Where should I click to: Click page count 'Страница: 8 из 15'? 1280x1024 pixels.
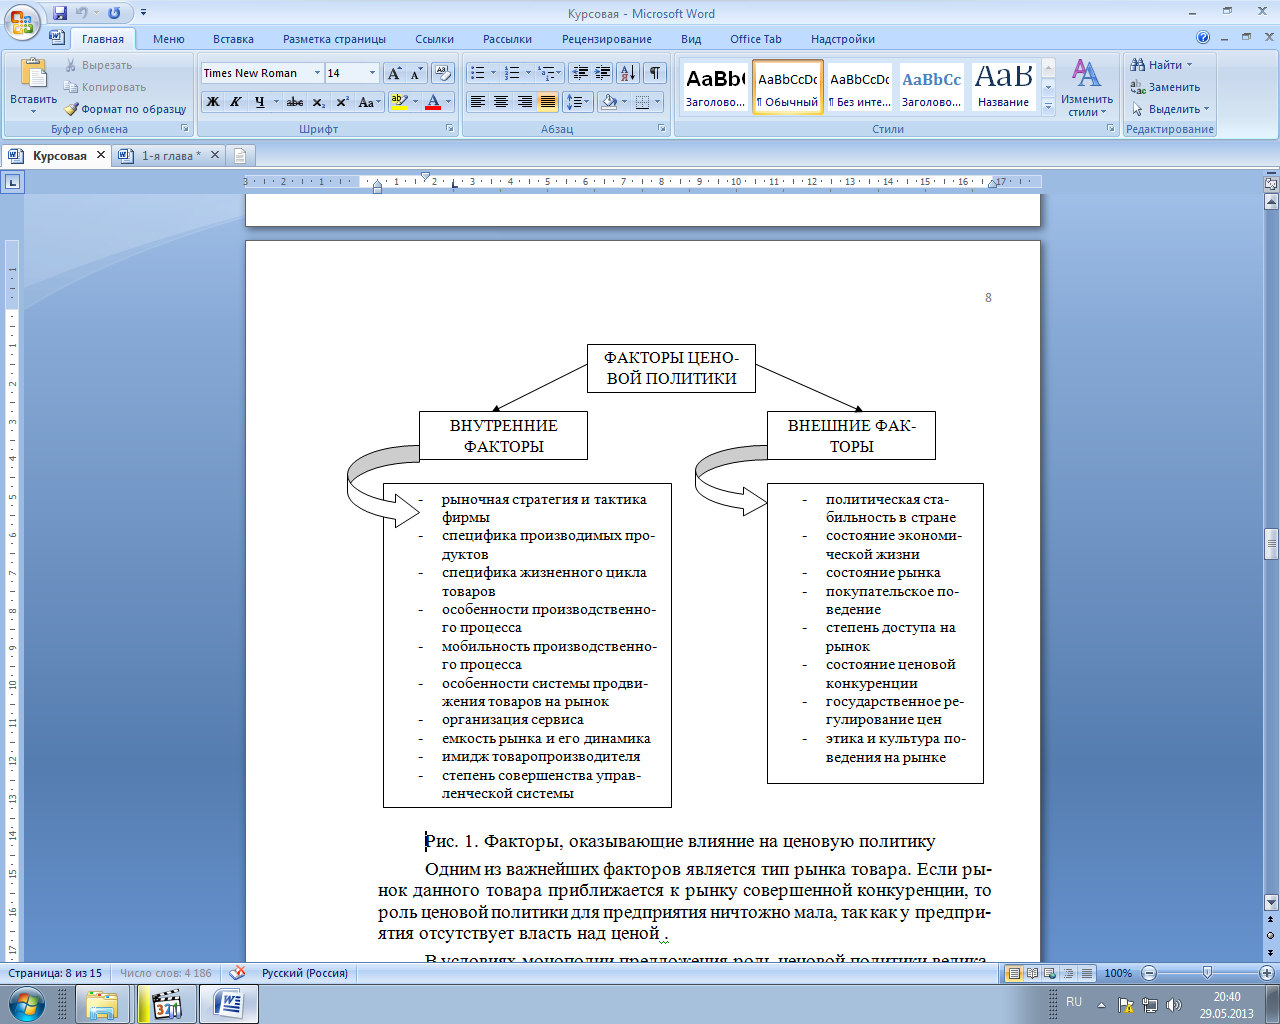click(x=55, y=973)
